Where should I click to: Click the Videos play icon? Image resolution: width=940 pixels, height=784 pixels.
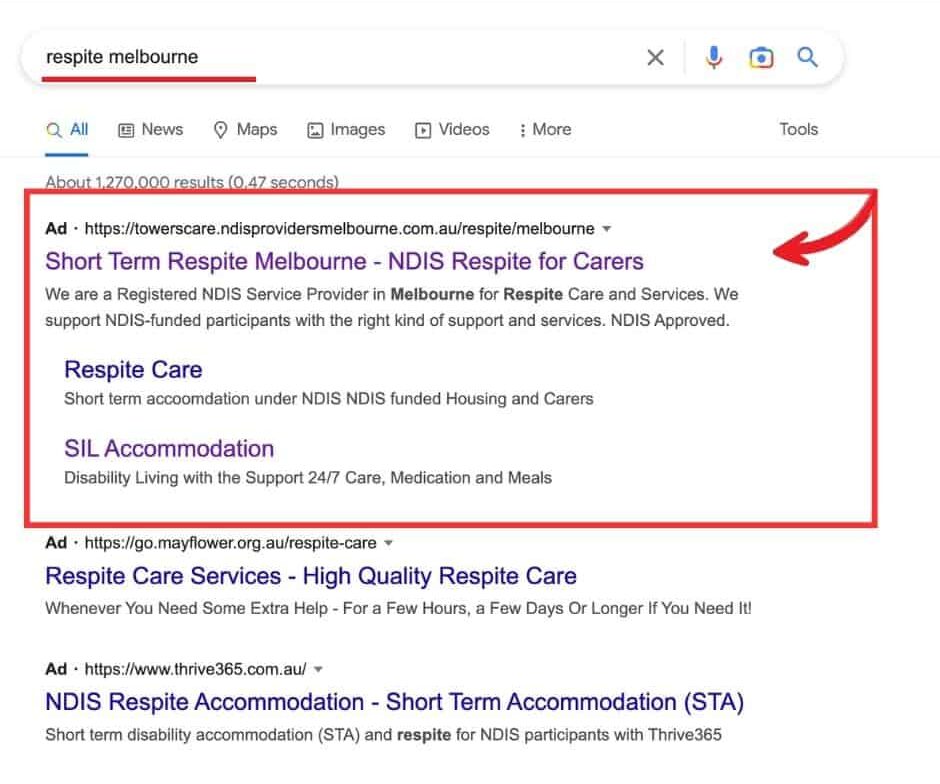click(423, 130)
